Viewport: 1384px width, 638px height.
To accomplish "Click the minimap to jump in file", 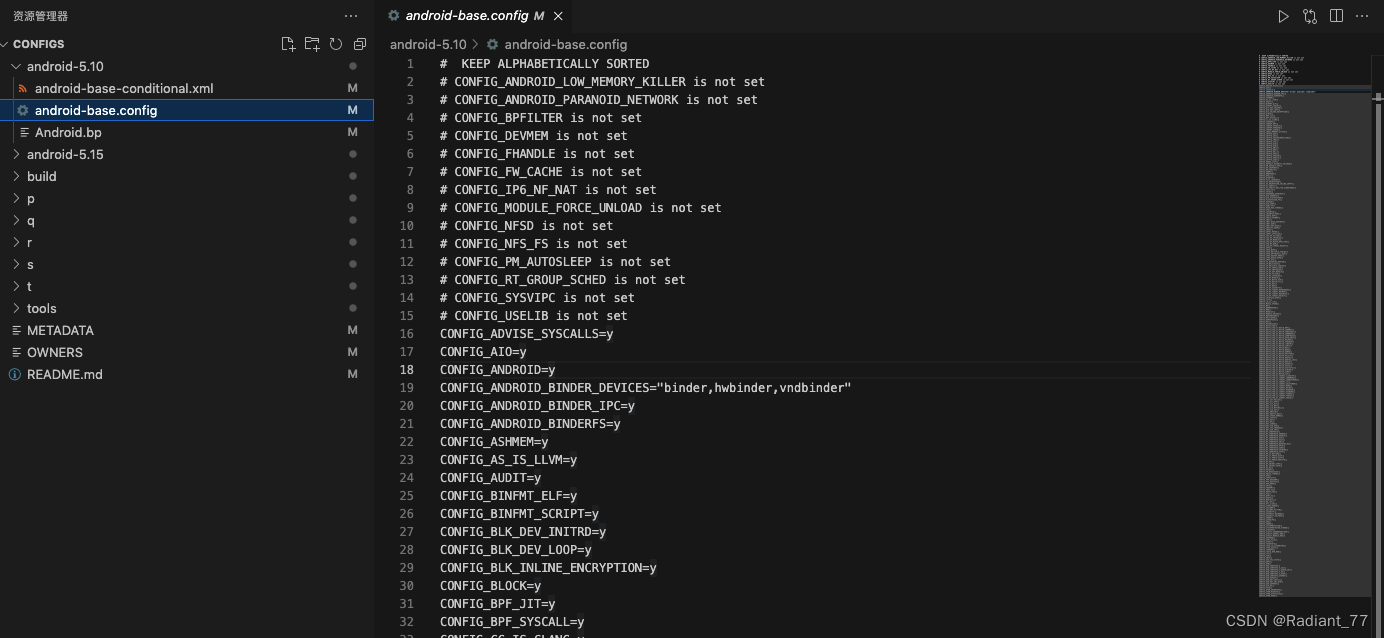I will (x=1310, y=300).
